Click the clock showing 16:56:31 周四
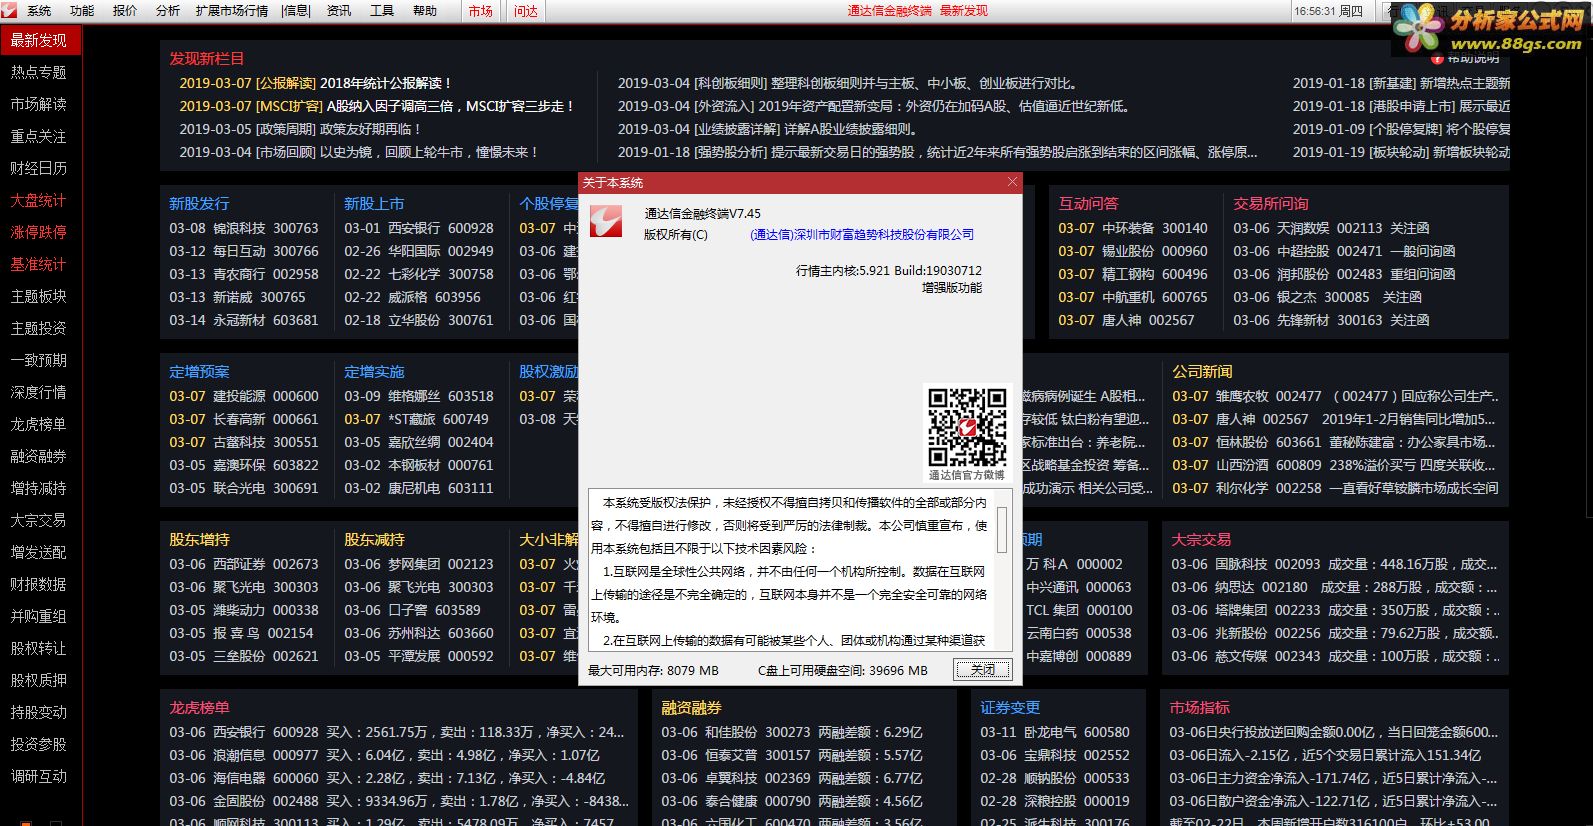 [1328, 11]
